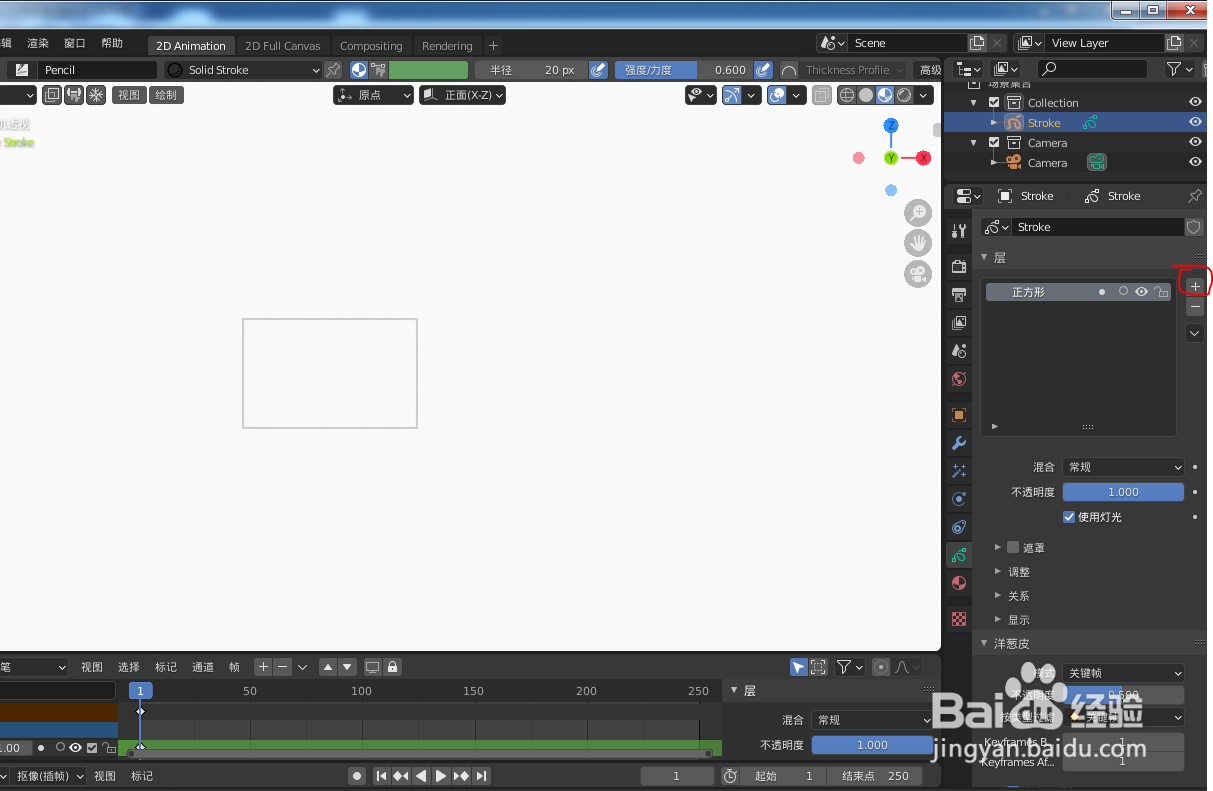Switch to Compositing workspace tab
Viewport: 1213px width, 791px height.
pyautogui.click(x=371, y=46)
